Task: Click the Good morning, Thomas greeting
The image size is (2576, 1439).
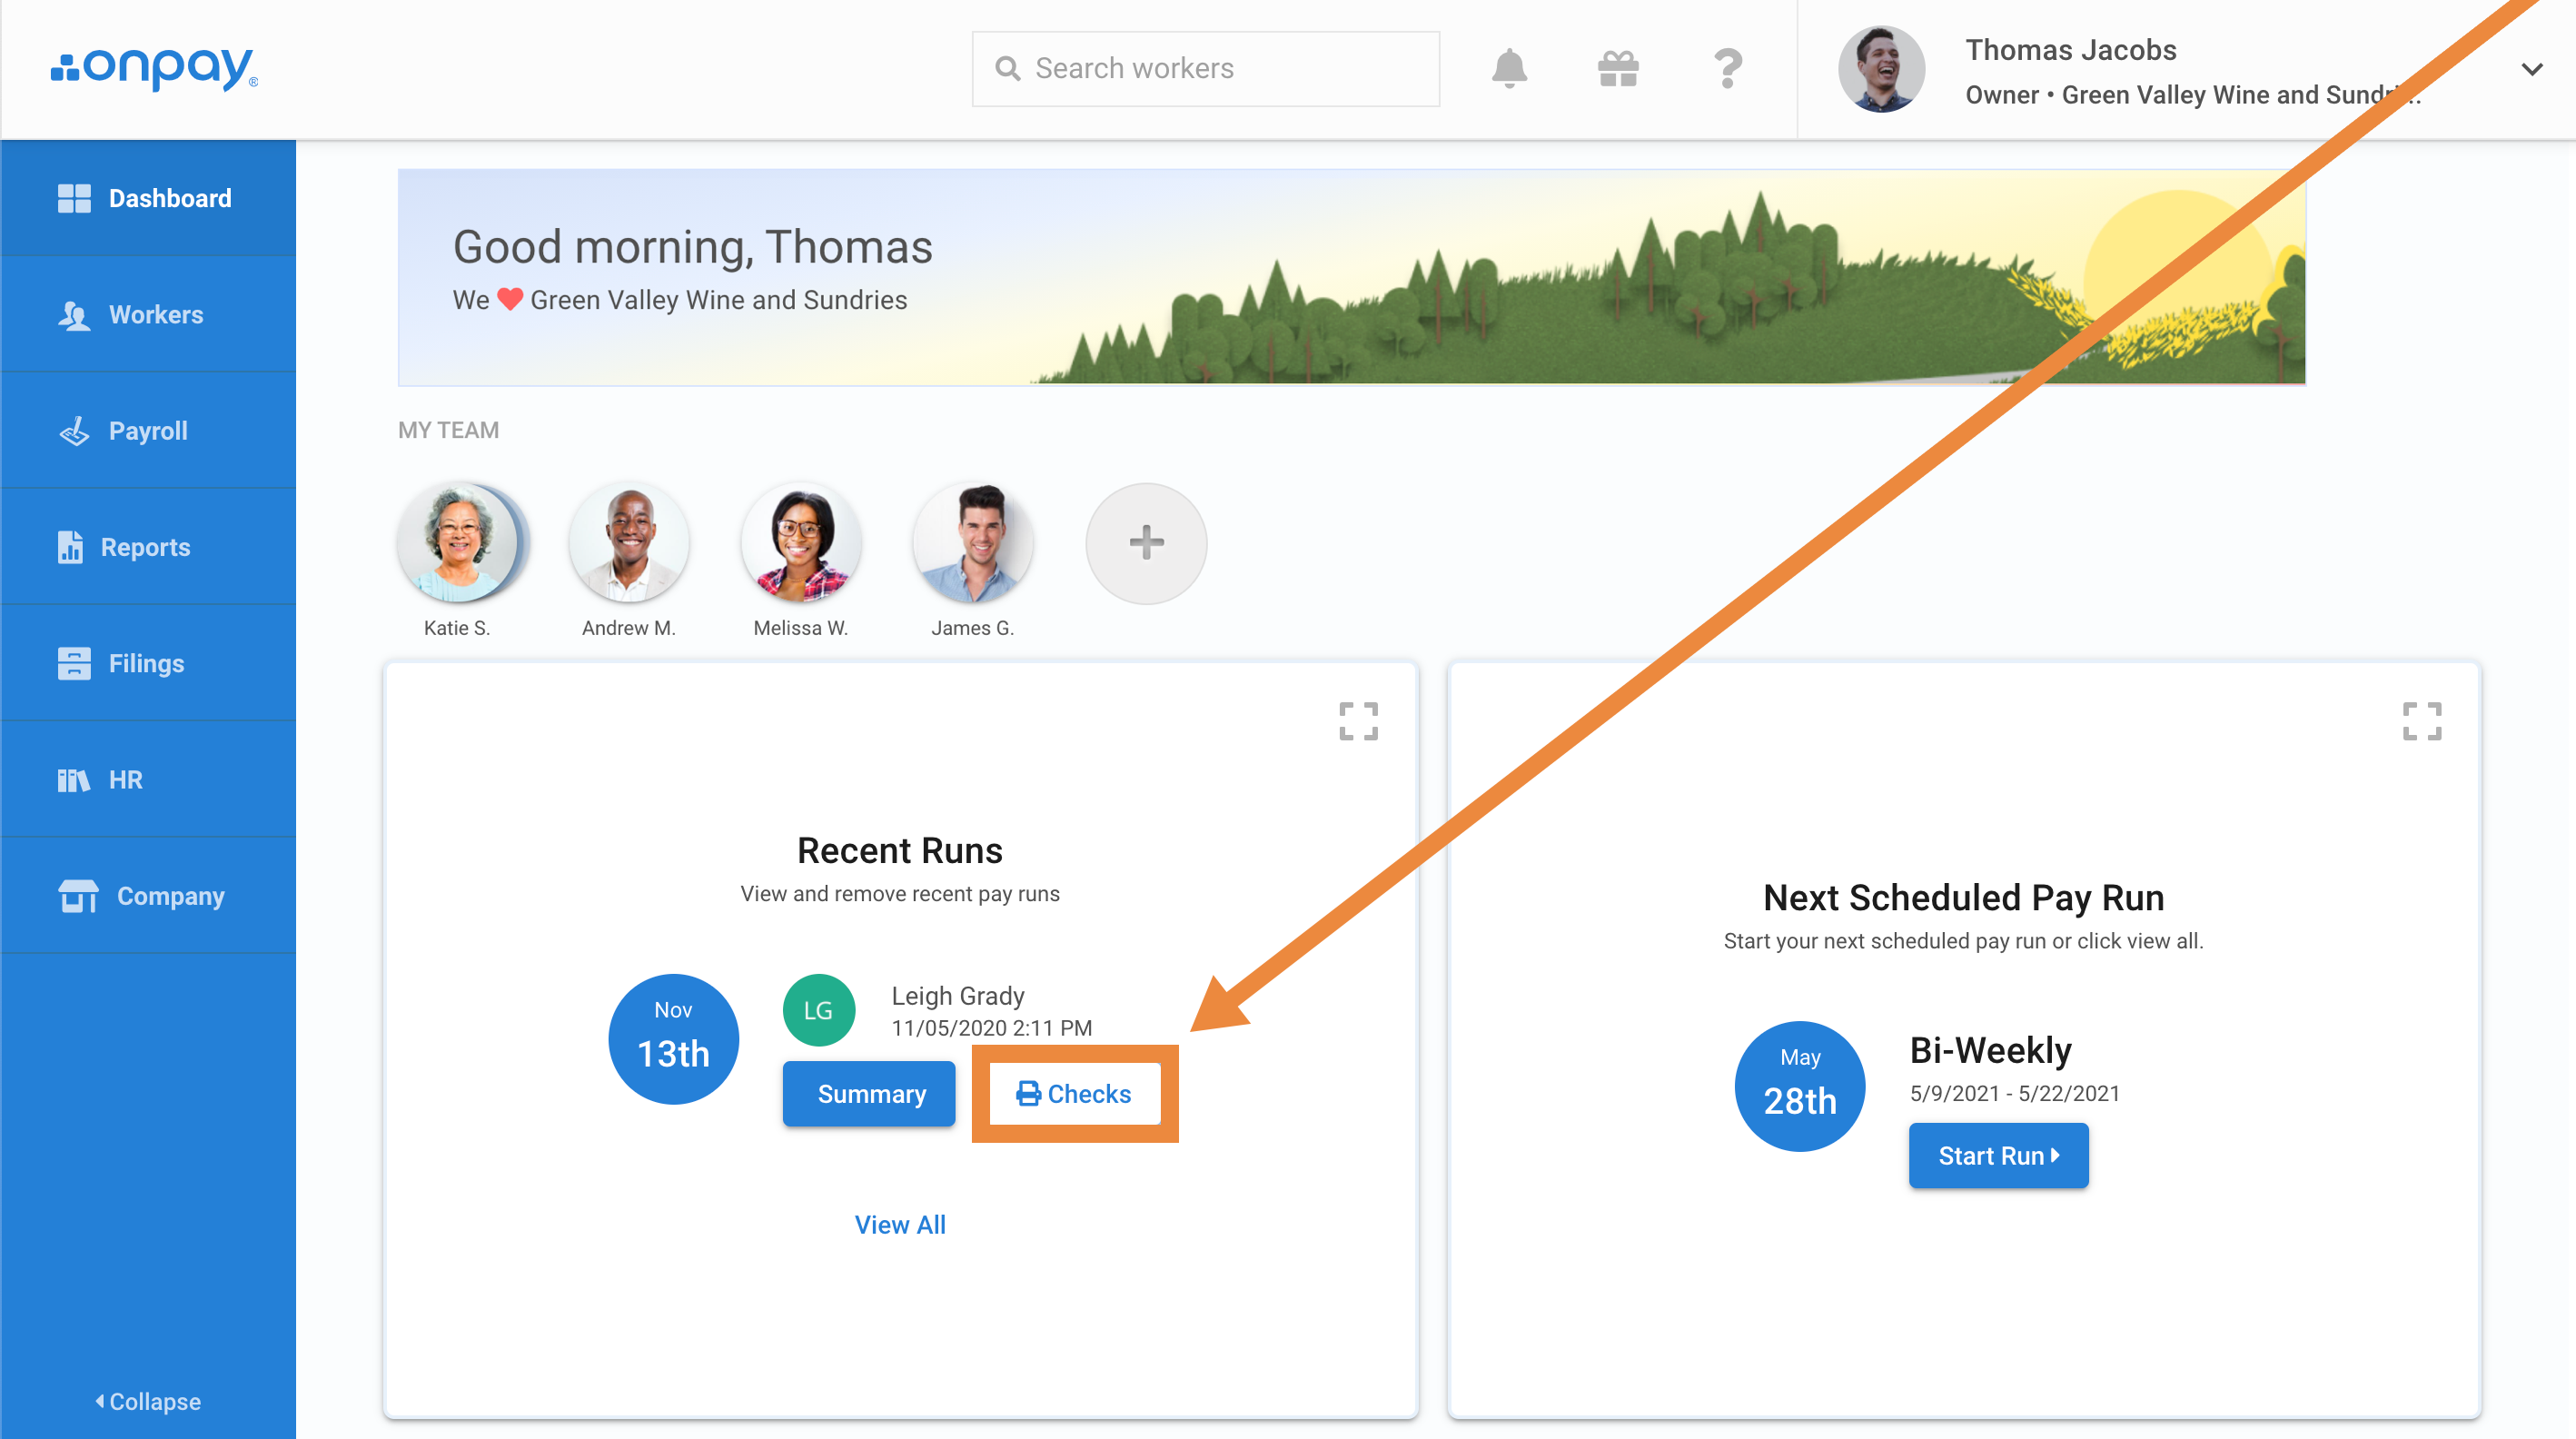Action: (x=692, y=246)
